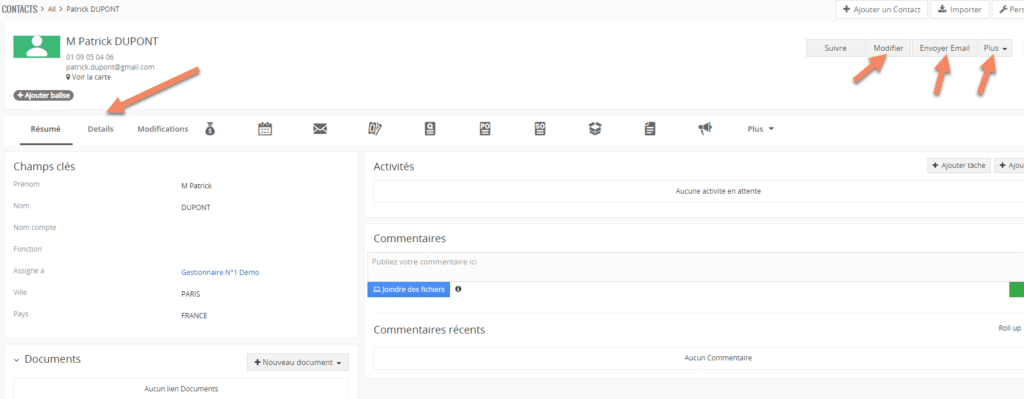Click the FRANCE value in Pays field

tap(194, 315)
